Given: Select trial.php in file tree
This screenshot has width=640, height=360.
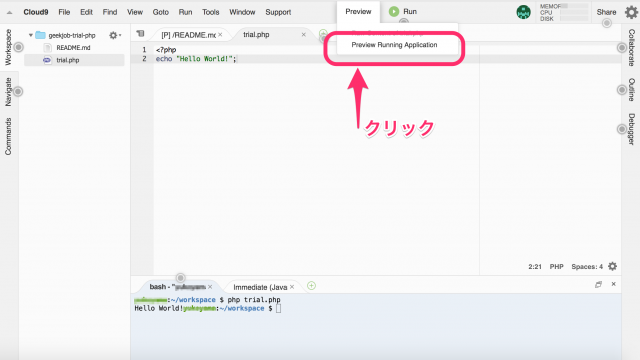Looking at the screenshot, I should (68, 60).
